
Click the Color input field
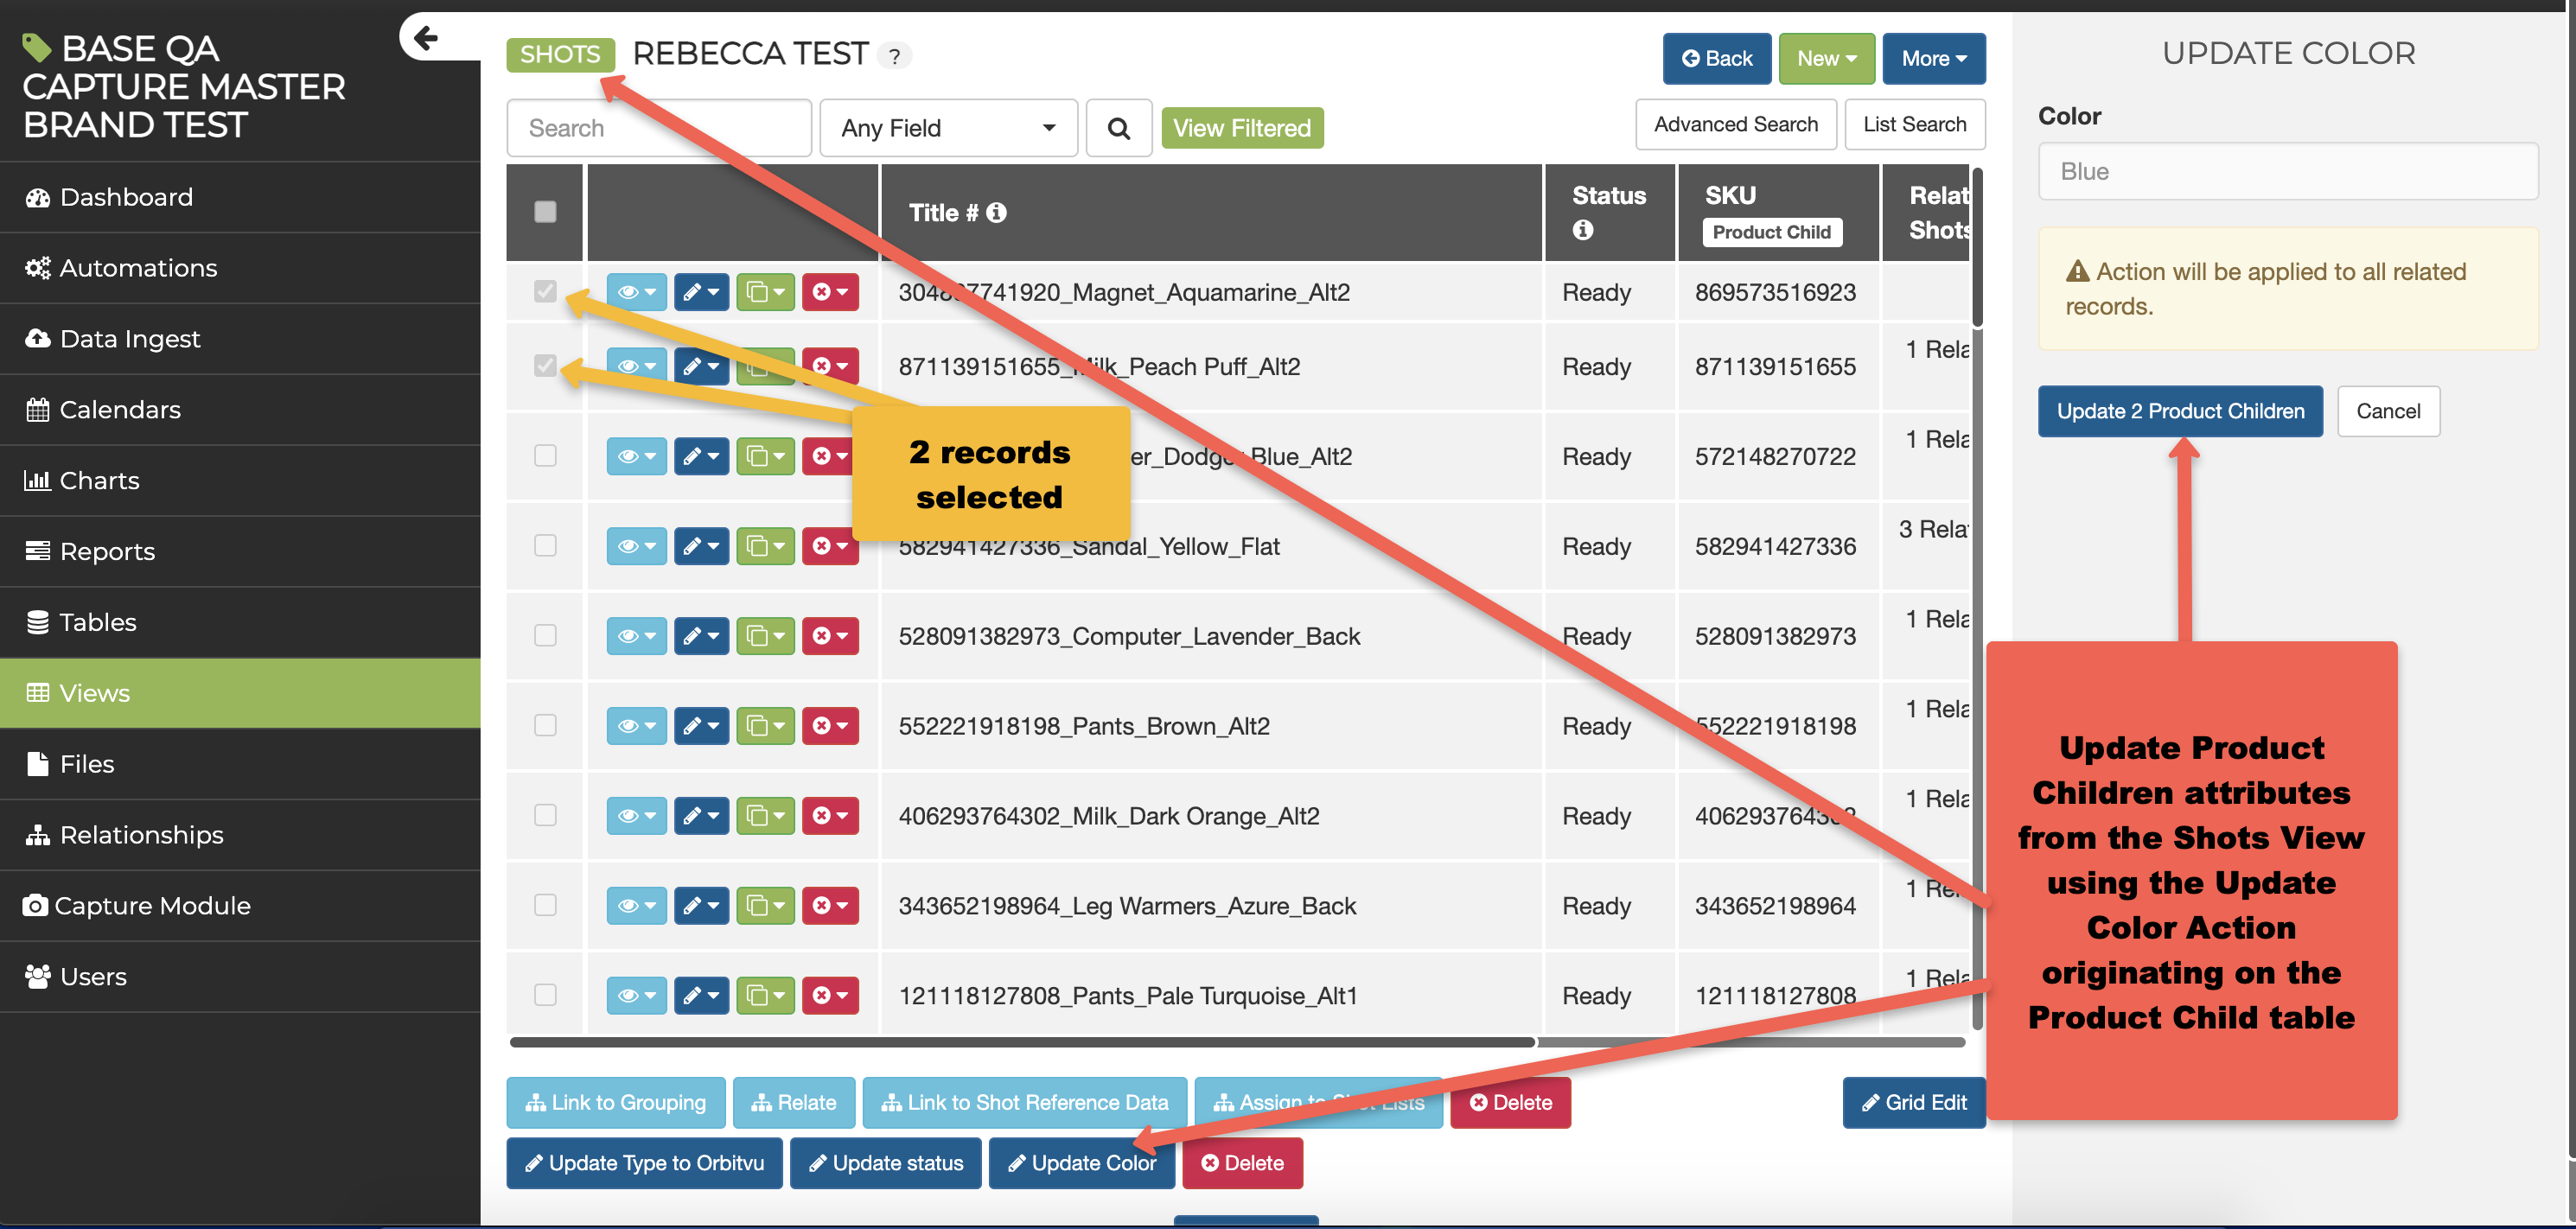point(2287,171)
